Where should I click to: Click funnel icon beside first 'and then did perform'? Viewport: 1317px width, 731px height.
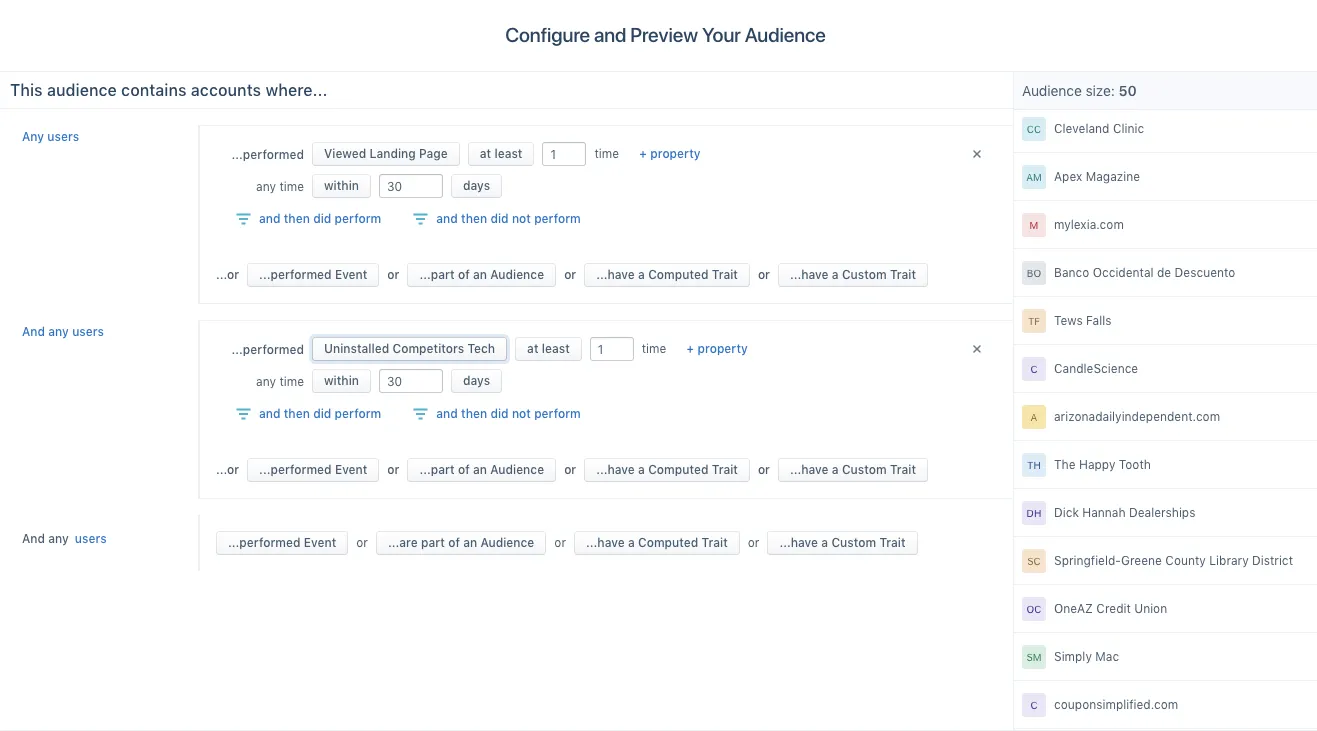[243, 219]
